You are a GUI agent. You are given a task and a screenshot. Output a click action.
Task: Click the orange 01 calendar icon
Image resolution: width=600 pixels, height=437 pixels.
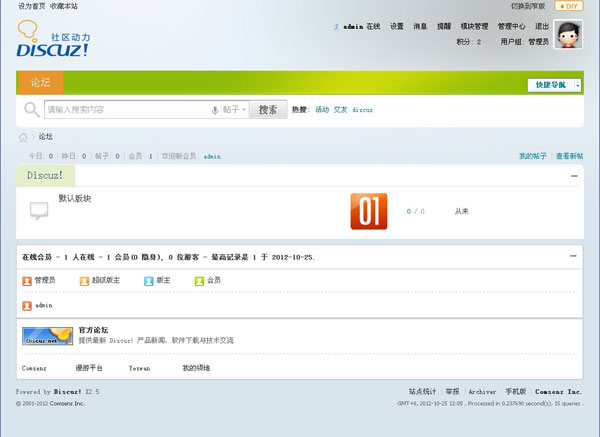[x=368, y=211]
